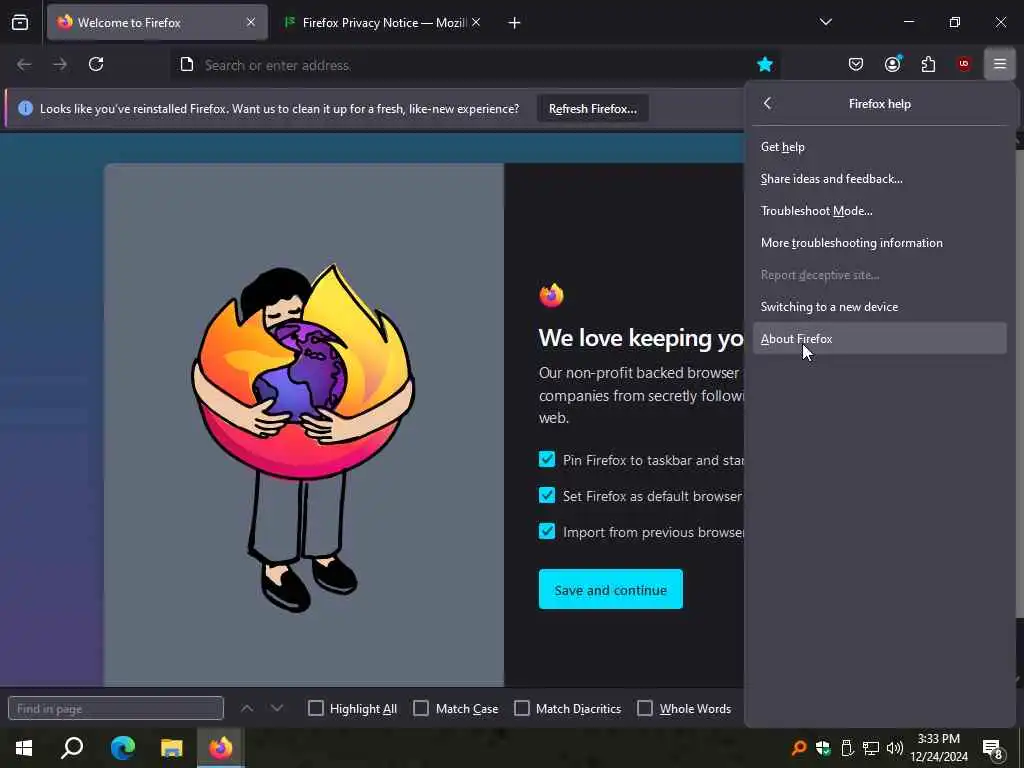Focus the search or address bar

pos(477,65)
